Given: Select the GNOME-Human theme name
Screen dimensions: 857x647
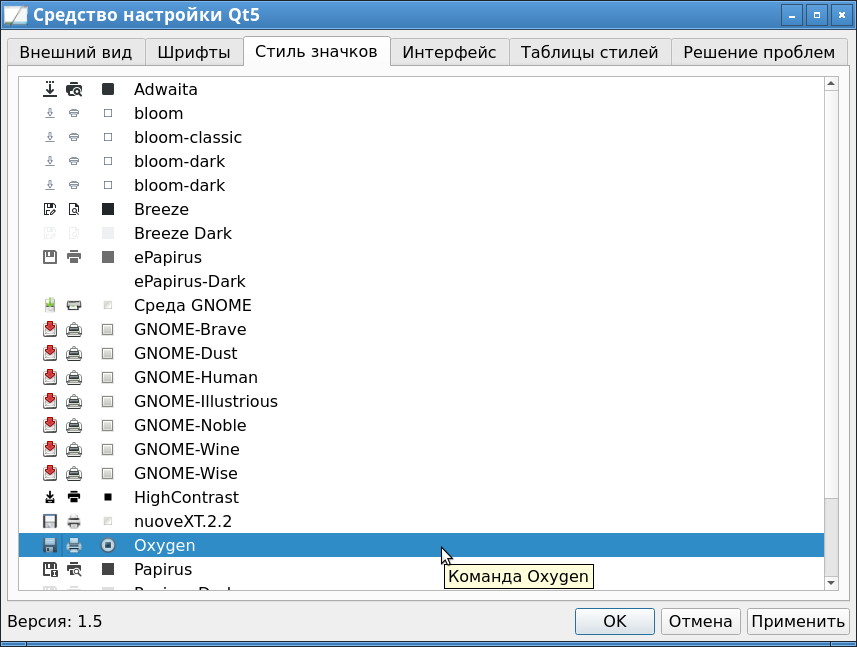Looking at the screenshot, I should pyautogui.click(x=196, y=378).
